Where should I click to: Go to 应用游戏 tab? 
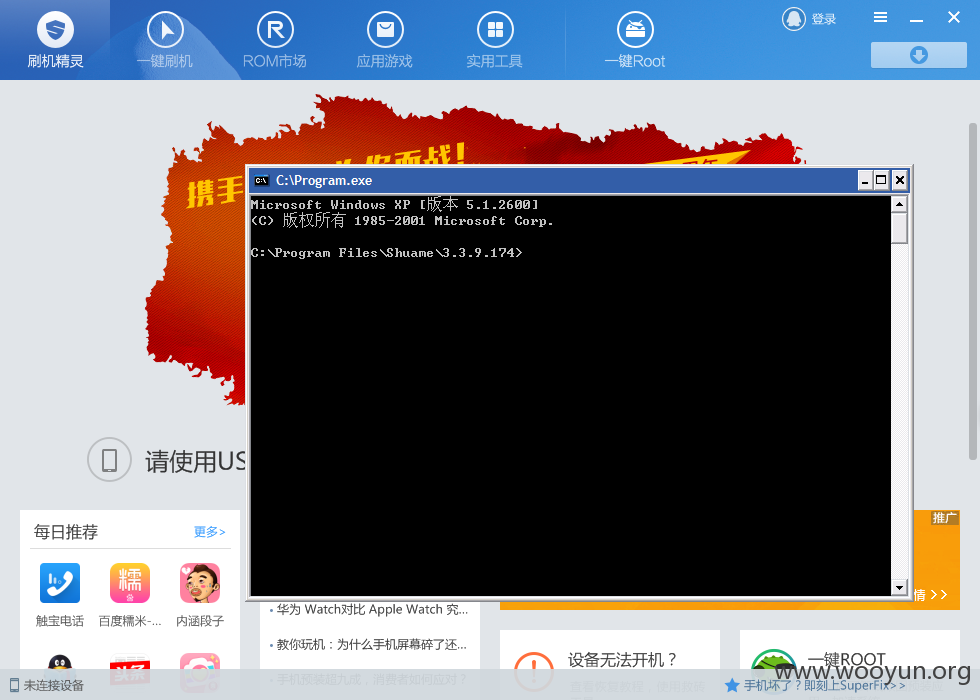click(385, 40)
